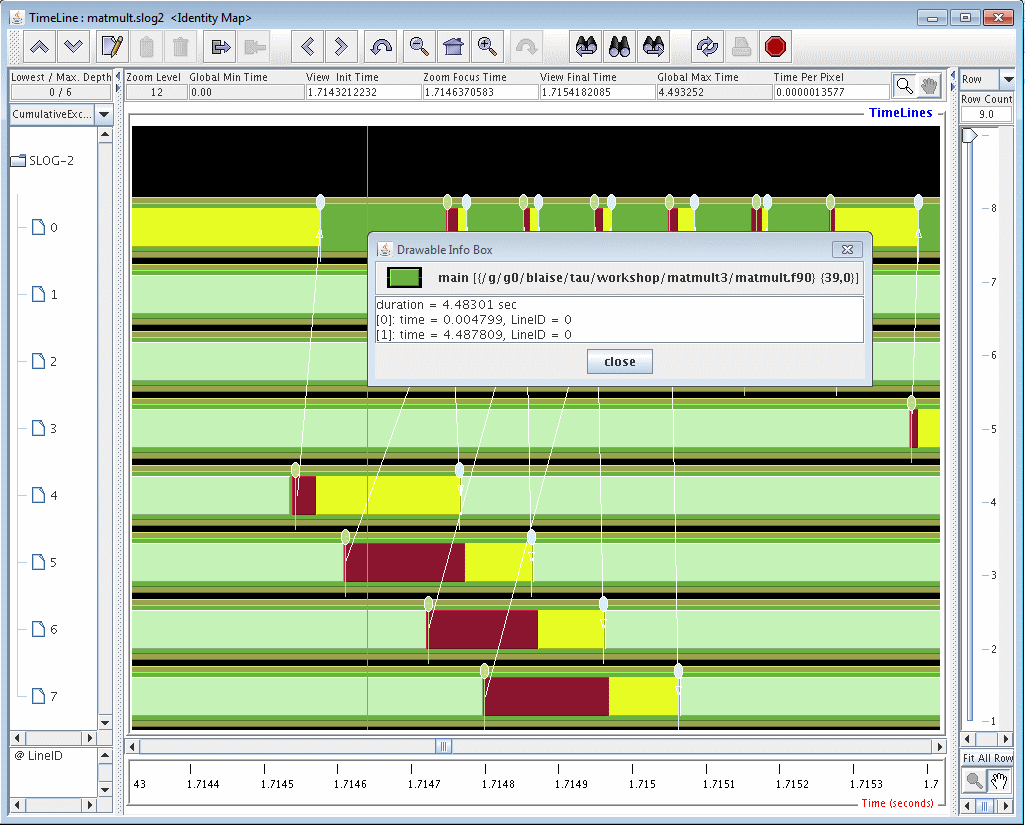Viewport: 1025px width, 825px height.
Task: Click the up arrow toolbar icon
Action: [x=39, y=46]
